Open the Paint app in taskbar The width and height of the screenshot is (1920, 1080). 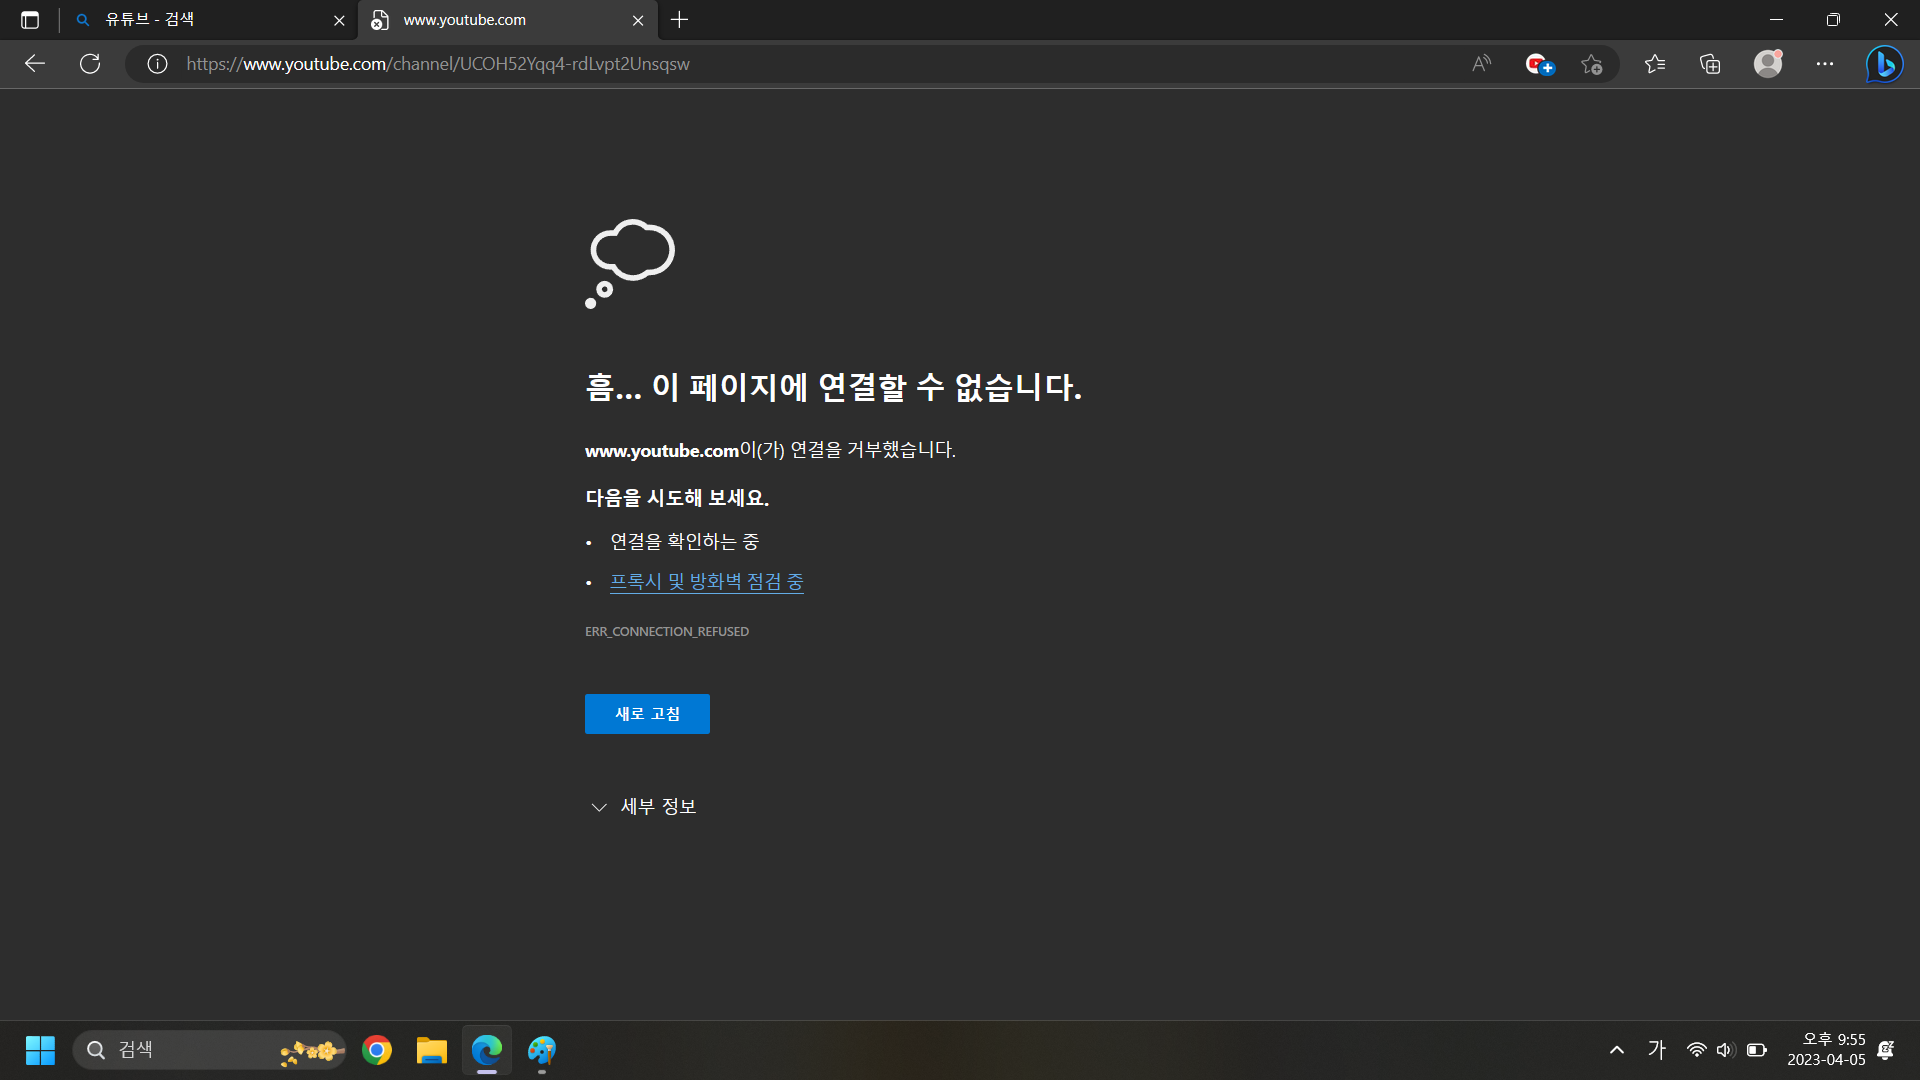(542, 1050)
